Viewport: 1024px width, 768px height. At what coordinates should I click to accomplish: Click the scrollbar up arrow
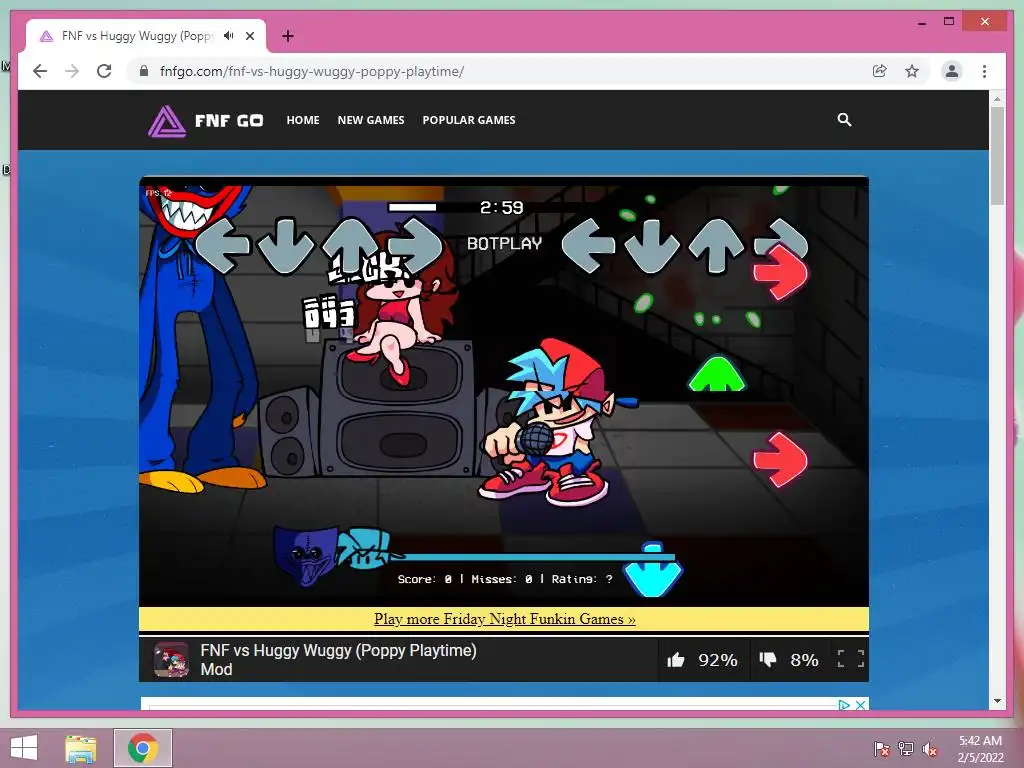pos(997,99)
